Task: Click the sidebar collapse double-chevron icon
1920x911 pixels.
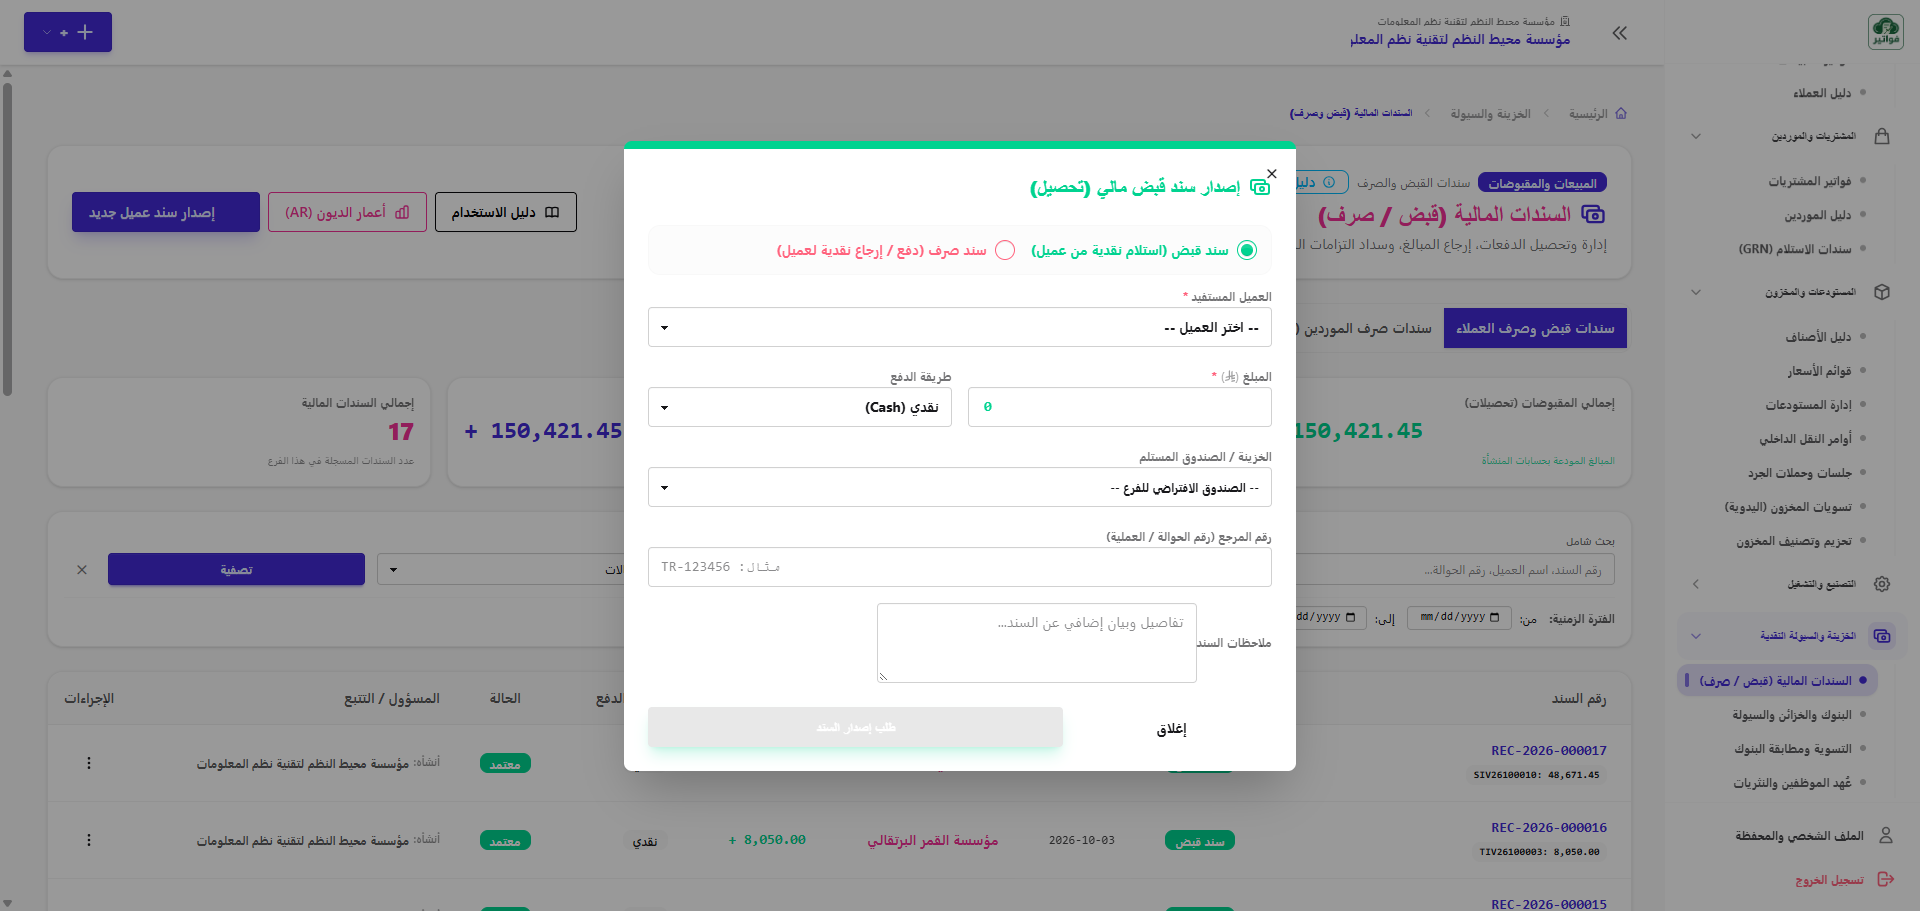Action: 1620,33
